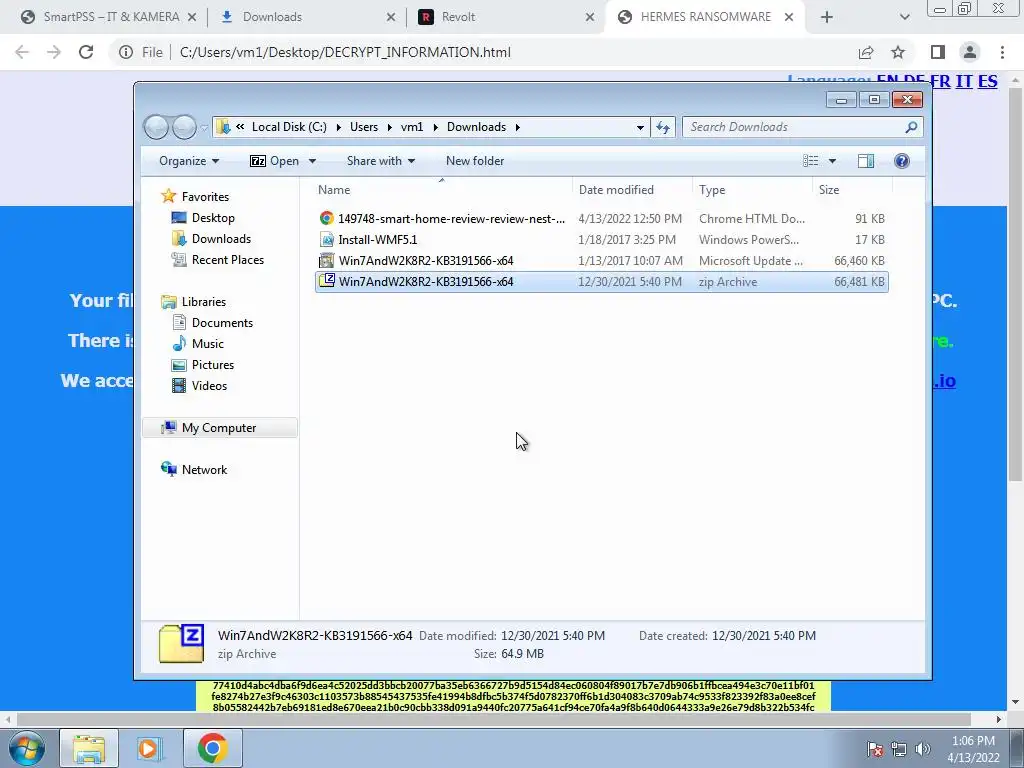Switch ransom page language to ES
1024x768 pixels.
(x=987, y=81)
